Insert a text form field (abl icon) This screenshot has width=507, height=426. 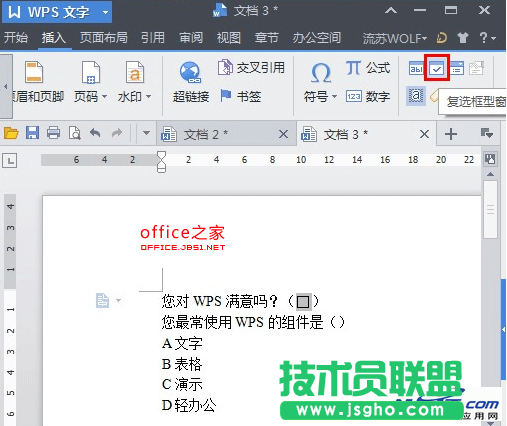click(416, 69)
